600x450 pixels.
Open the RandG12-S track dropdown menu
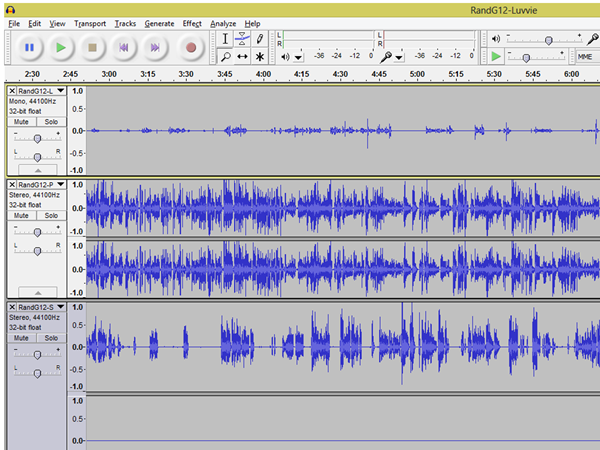pyautogui.click(x=61, y=307)
